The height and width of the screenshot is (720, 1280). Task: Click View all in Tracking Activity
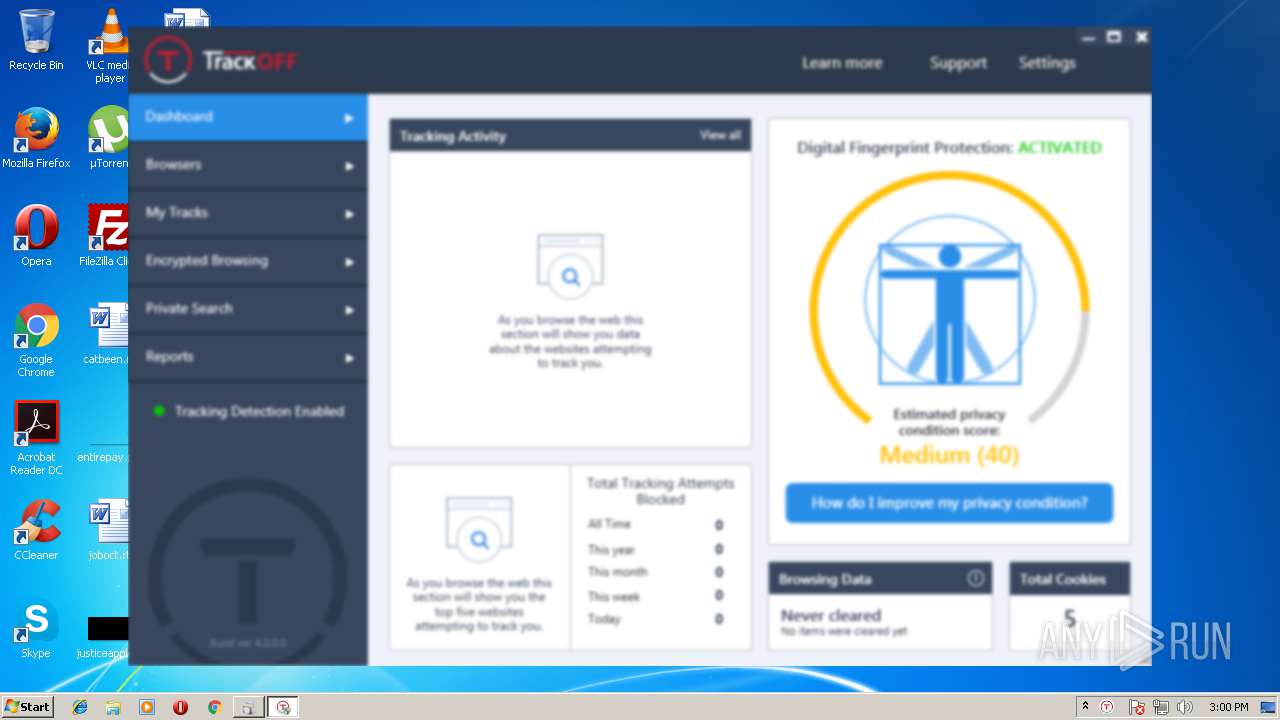point(720,135)
